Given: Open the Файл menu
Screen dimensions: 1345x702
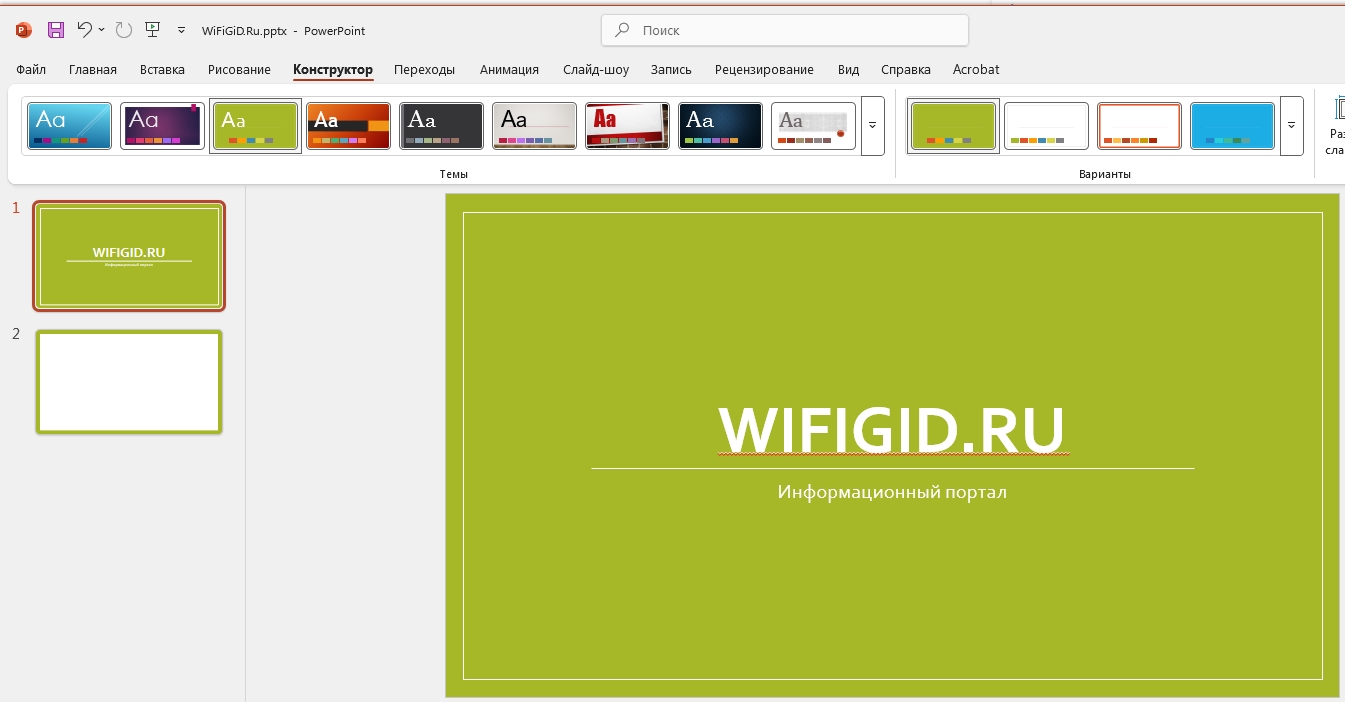Looking at the screenshot, I should (31, 70).
